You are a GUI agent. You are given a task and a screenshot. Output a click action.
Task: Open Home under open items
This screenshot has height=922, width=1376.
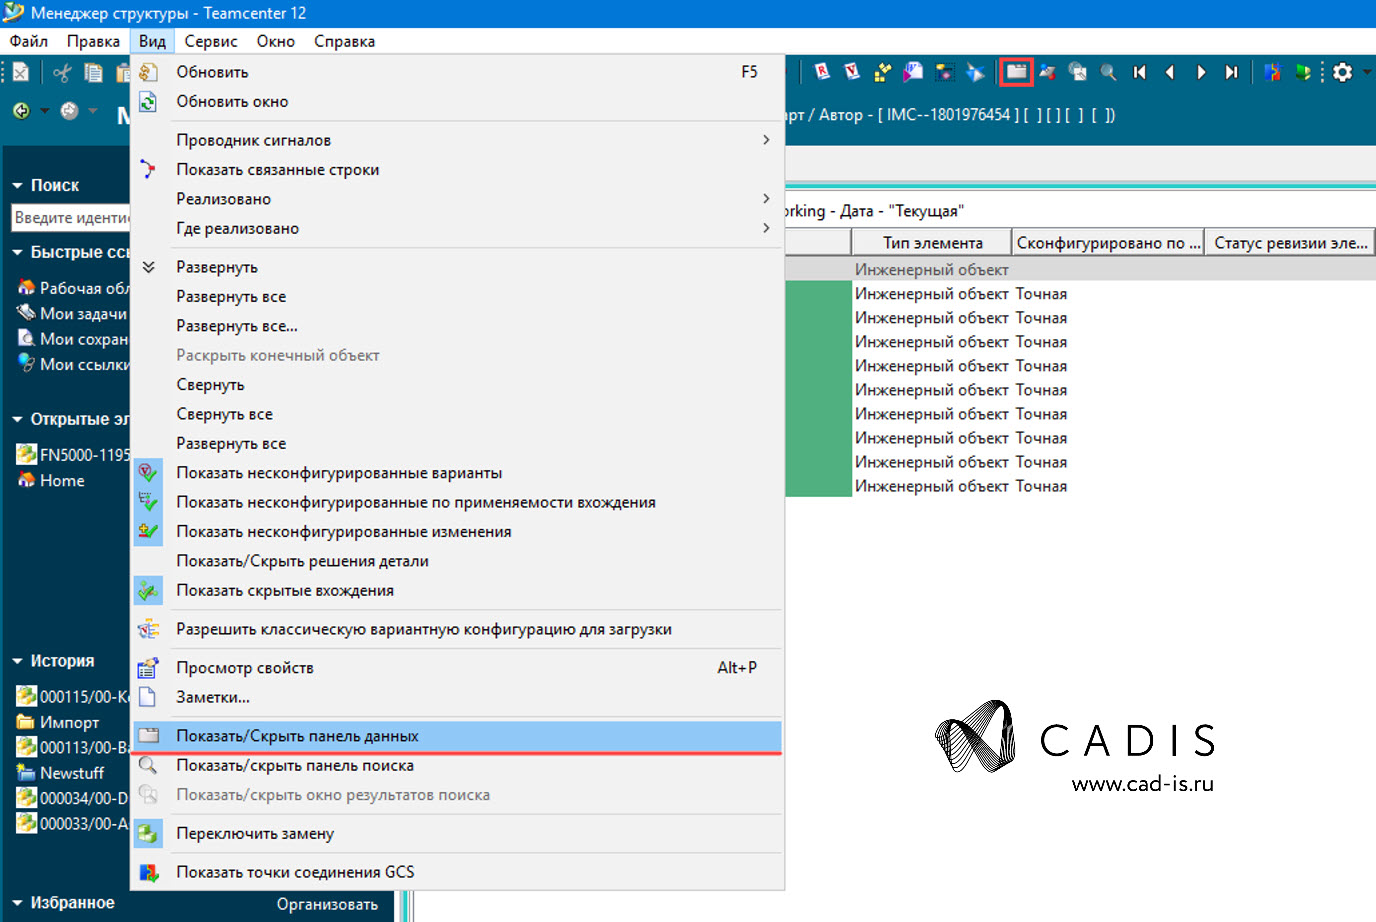pyautogui.click(x=50, y=481)
